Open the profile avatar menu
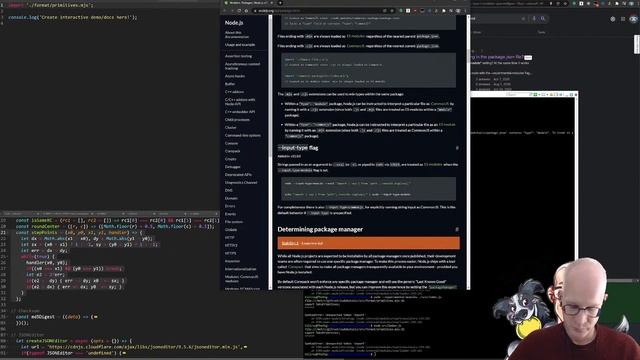The height and width of the screenshot is (360, 640). point(633,19)
